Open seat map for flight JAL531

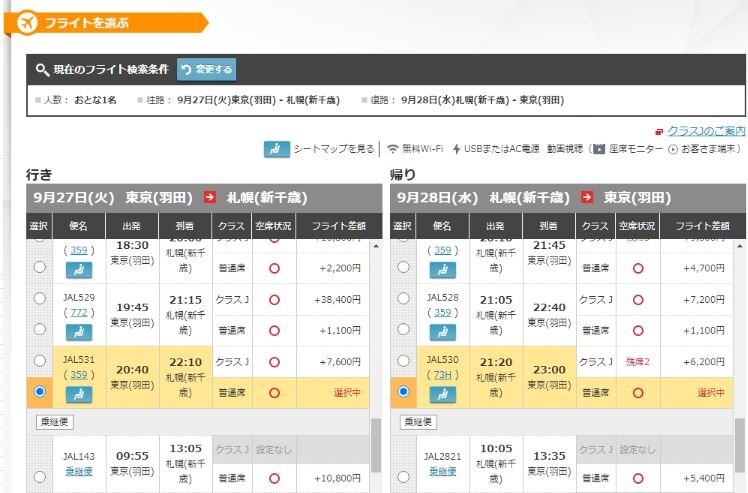click(79, 394)
